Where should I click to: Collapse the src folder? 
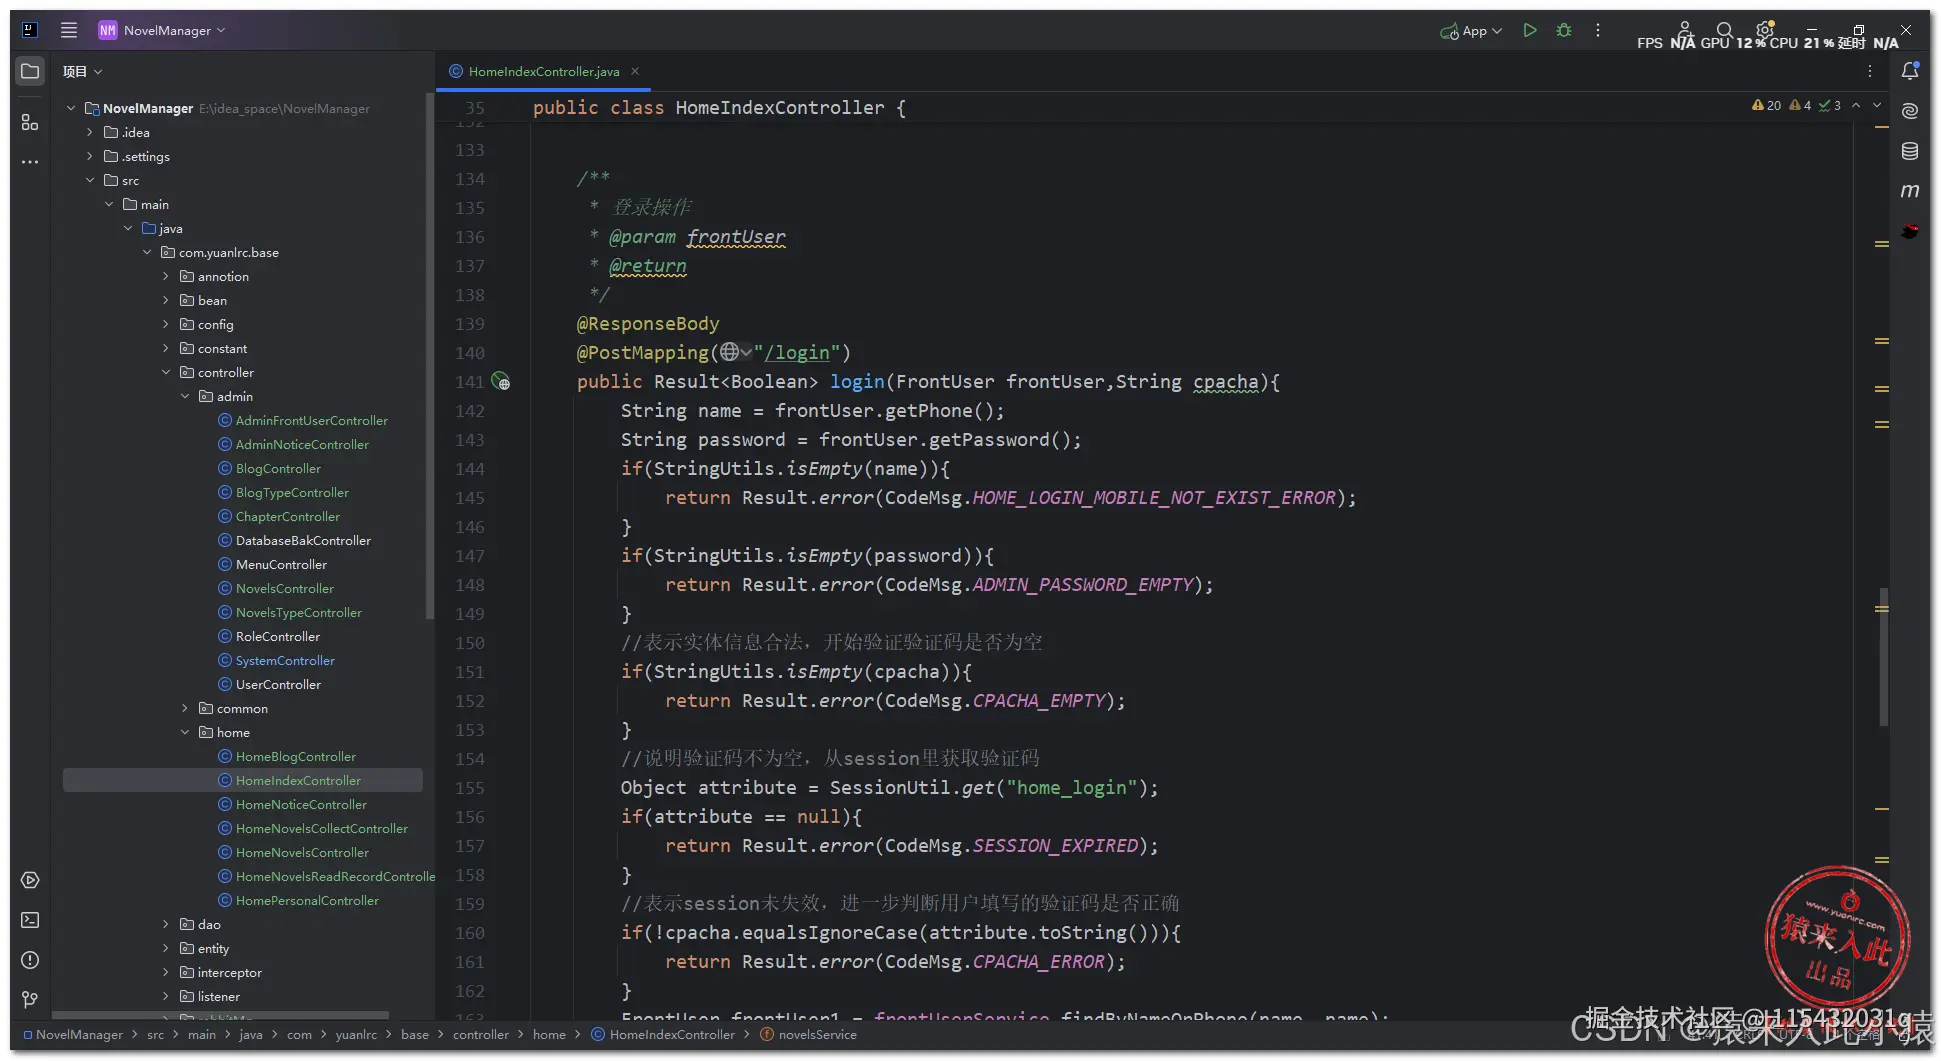90,180
